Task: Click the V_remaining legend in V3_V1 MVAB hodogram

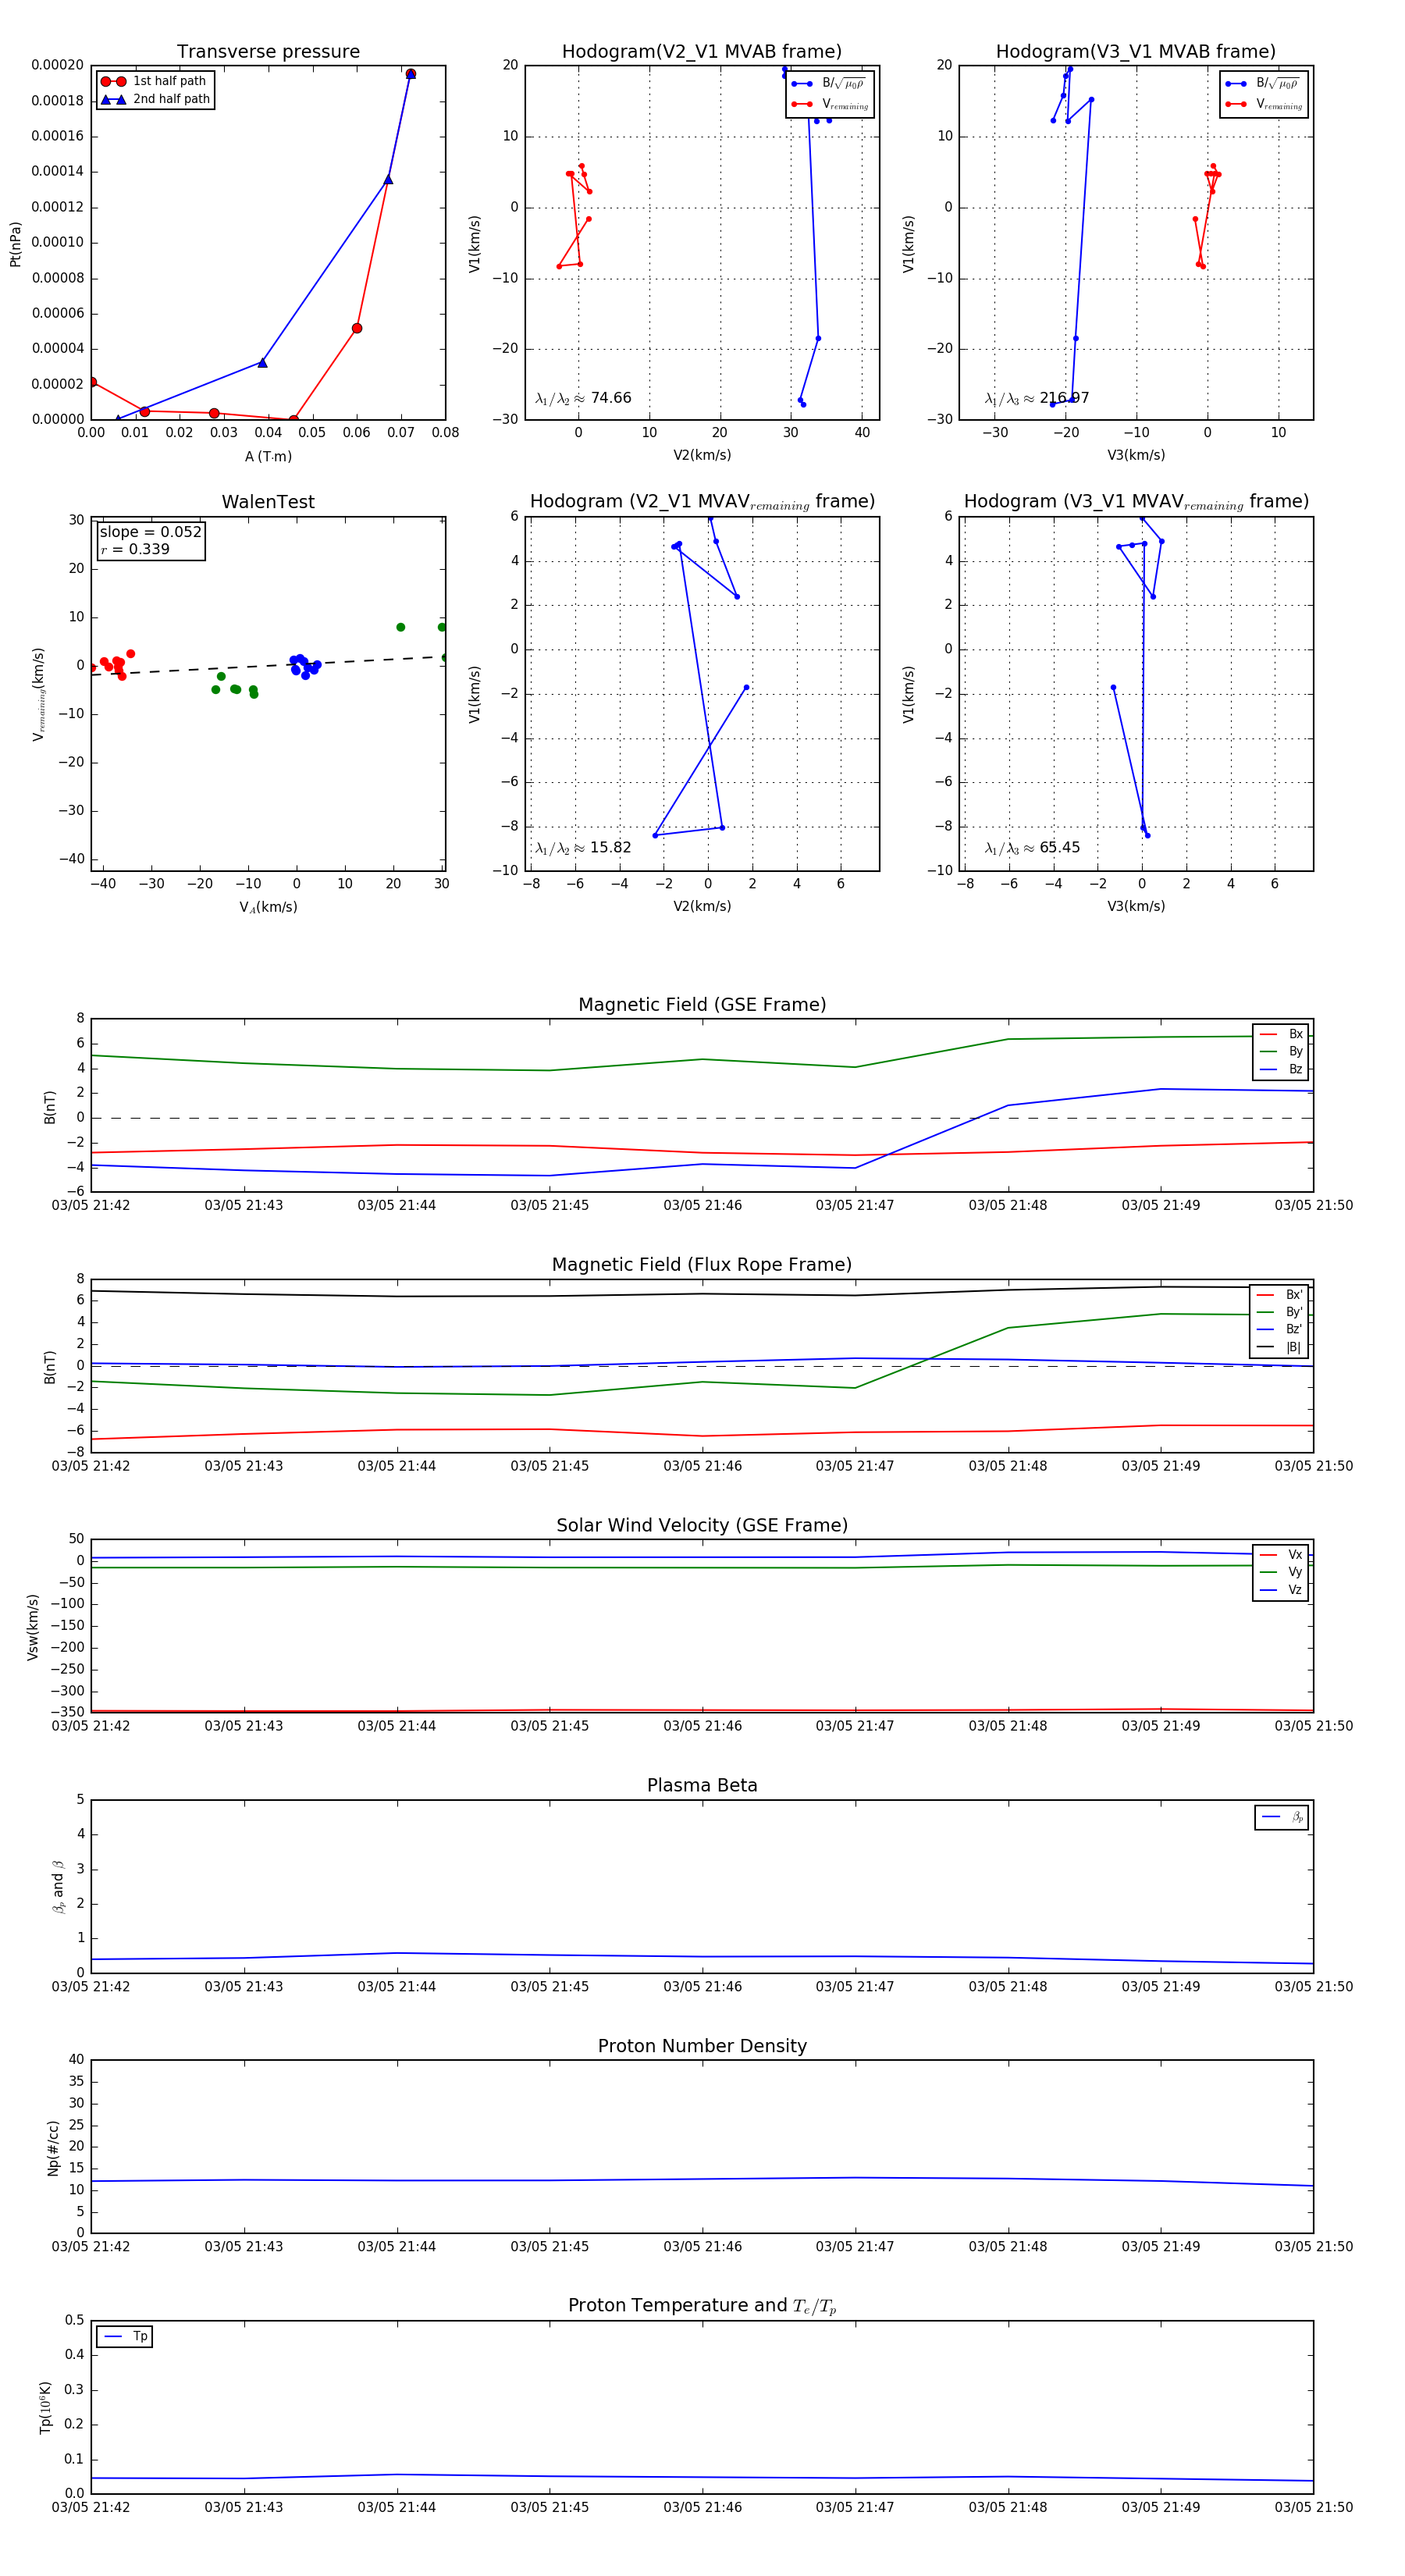Action: click(x=1264, y=104)
